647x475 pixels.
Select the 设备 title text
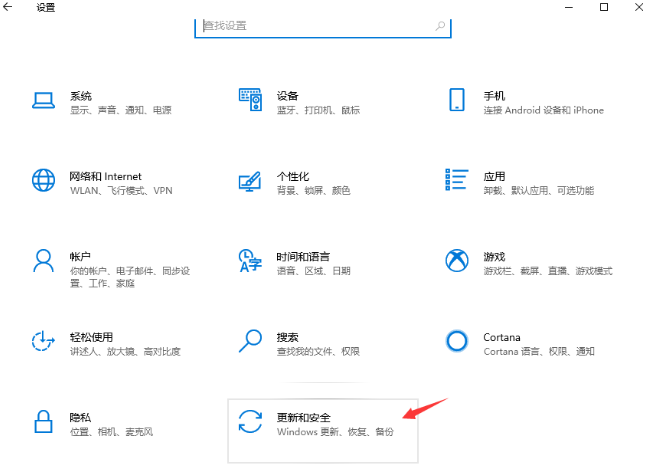click(x=288, y=96)
